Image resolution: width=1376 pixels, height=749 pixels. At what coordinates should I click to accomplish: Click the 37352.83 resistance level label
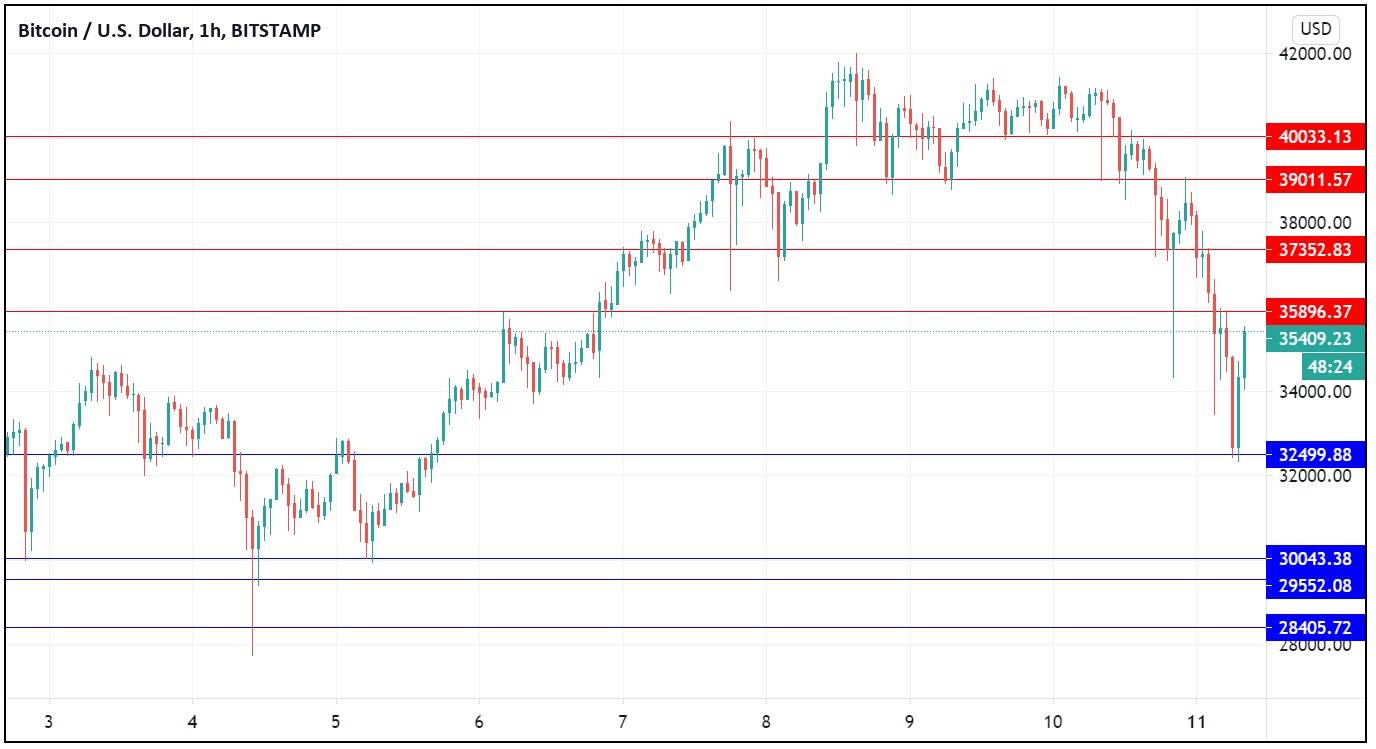tap(1314, 249)
